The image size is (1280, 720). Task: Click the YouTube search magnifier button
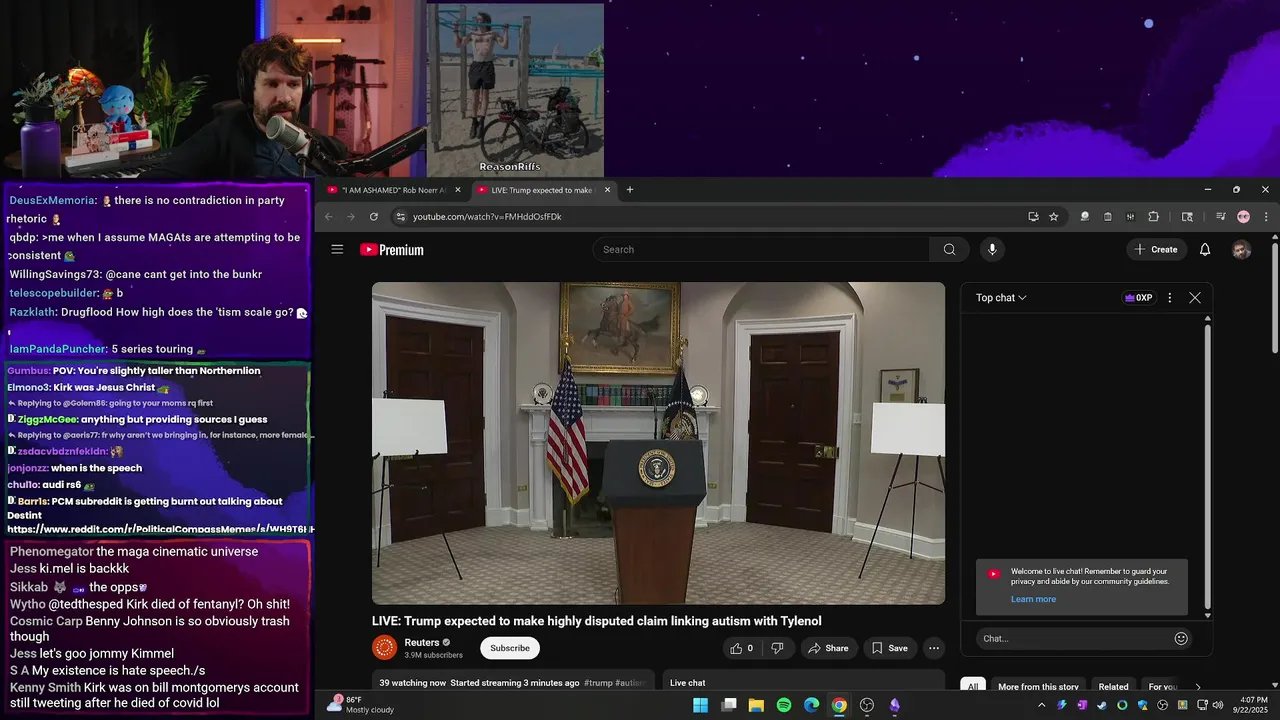point(949,249)
